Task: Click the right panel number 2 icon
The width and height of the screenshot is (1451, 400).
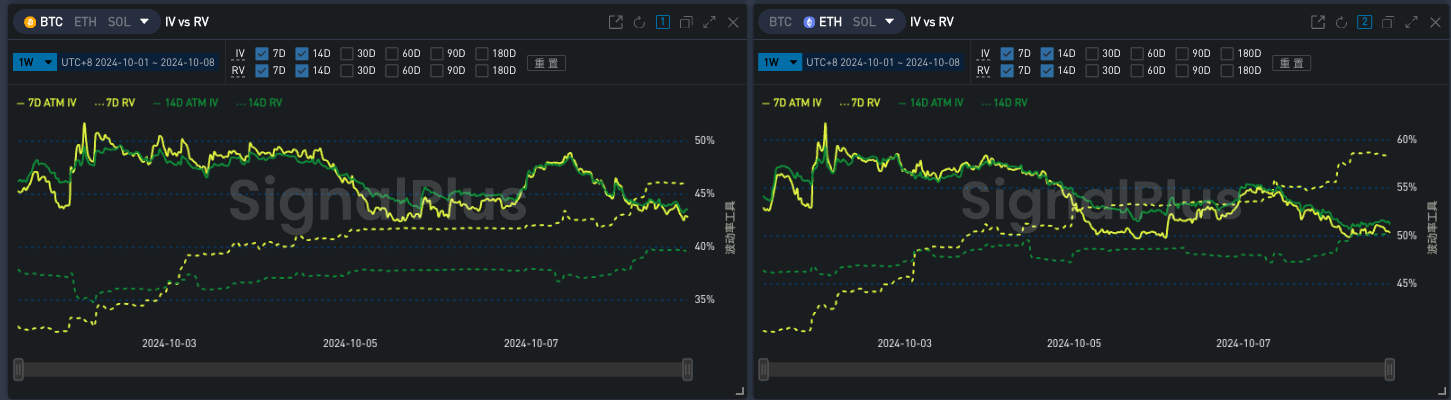Action: point(1364,22)
